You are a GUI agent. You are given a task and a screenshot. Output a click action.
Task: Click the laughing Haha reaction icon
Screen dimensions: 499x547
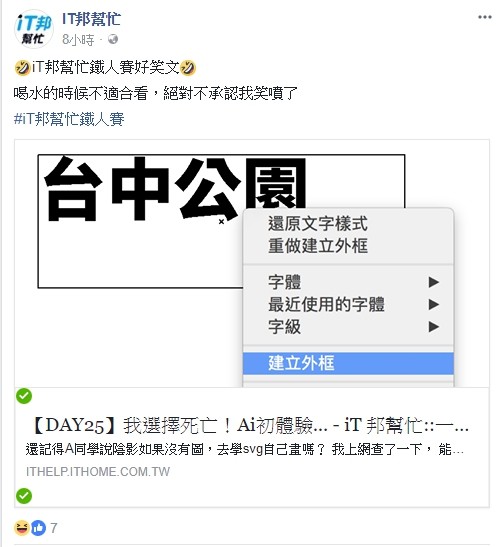(x=22, y=527)
